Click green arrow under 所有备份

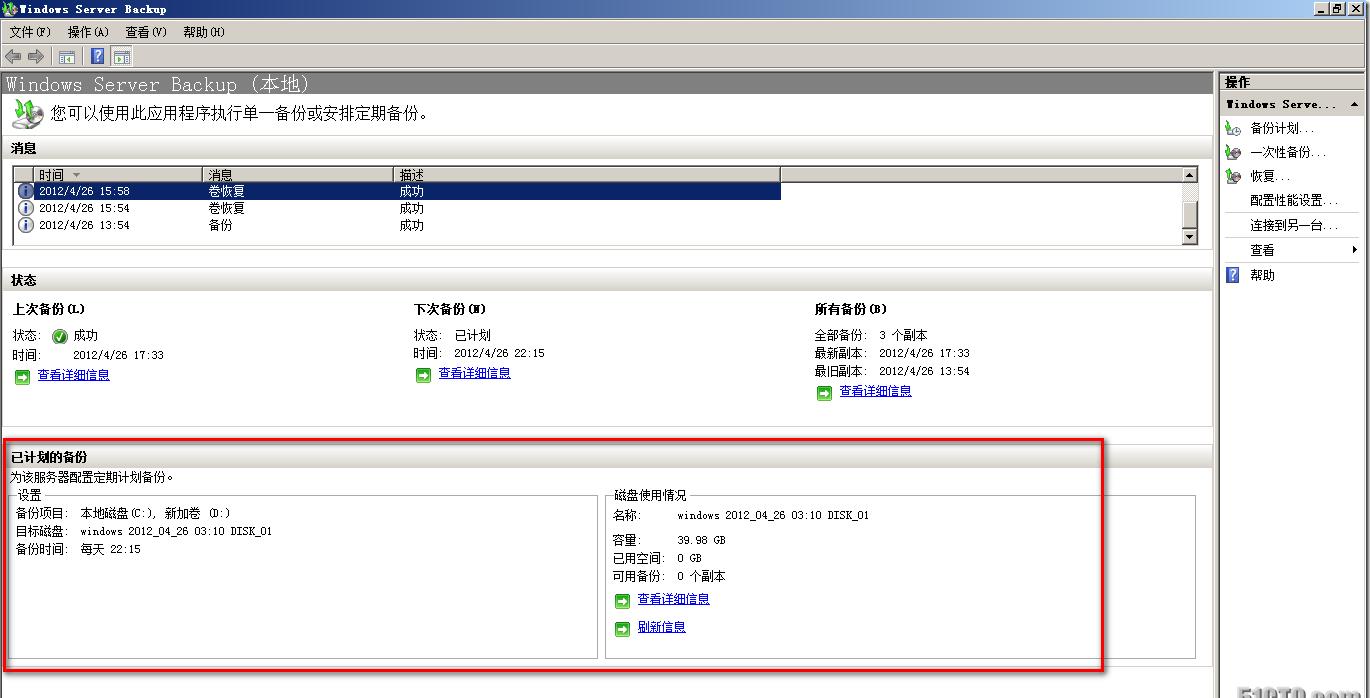[824, 392]
